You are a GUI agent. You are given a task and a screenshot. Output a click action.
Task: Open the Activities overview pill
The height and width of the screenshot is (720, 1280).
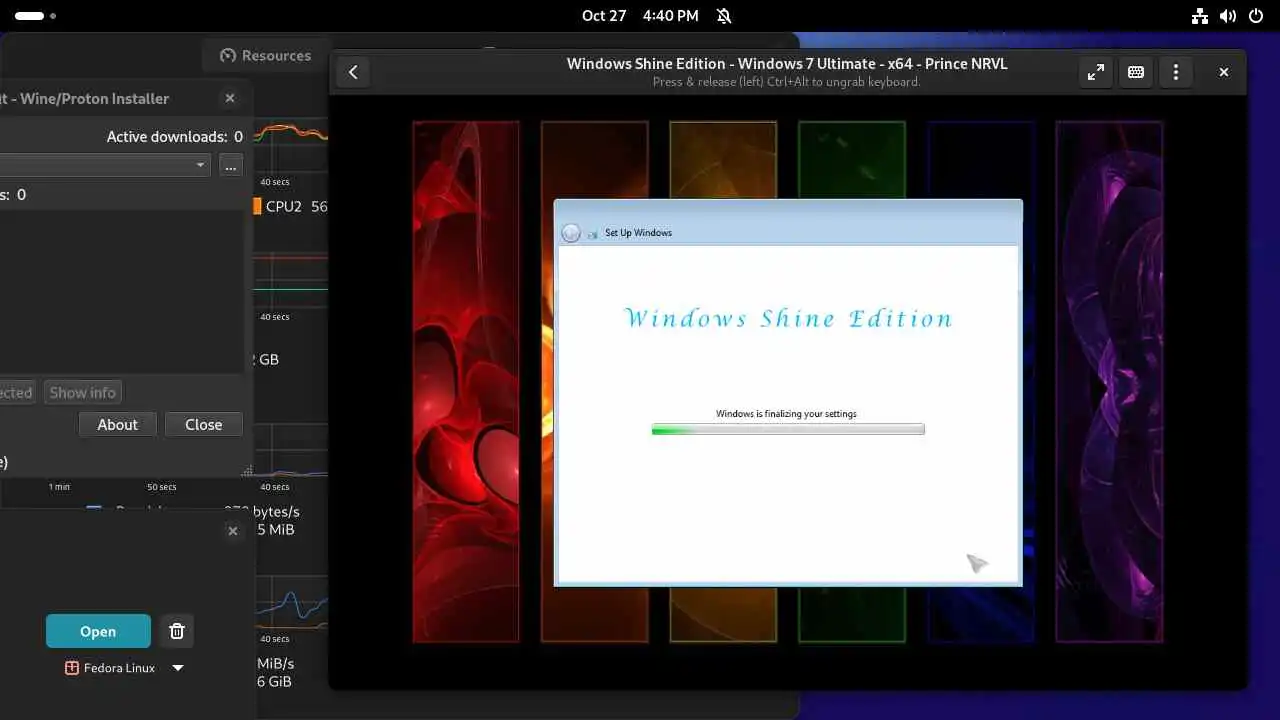36,16
